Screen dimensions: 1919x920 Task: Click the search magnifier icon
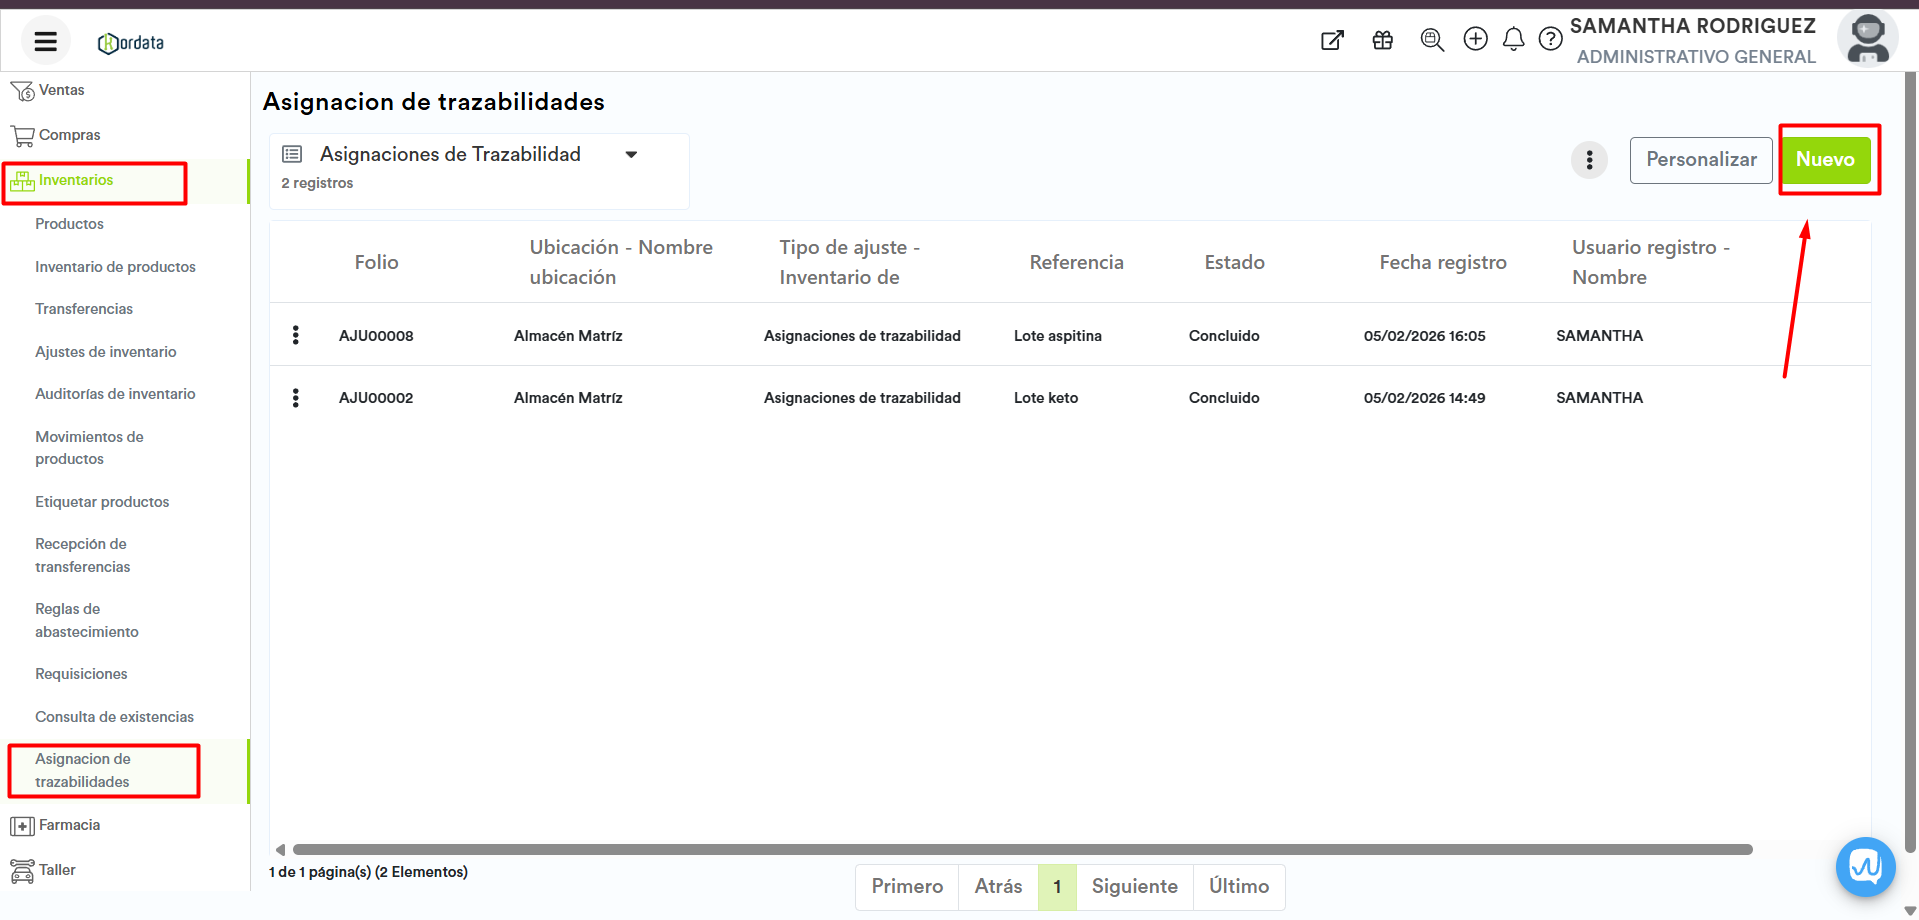coord(1432,40)
